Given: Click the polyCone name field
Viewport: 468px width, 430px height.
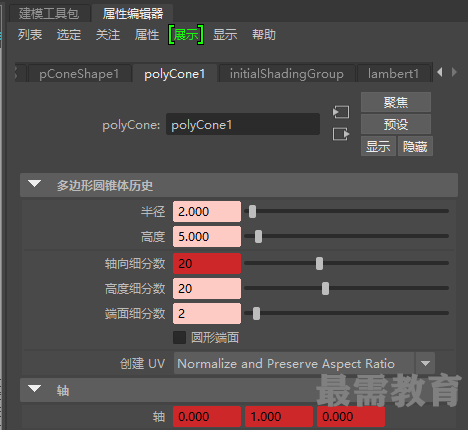Looking at the screenshot, I should pos(243,125).
